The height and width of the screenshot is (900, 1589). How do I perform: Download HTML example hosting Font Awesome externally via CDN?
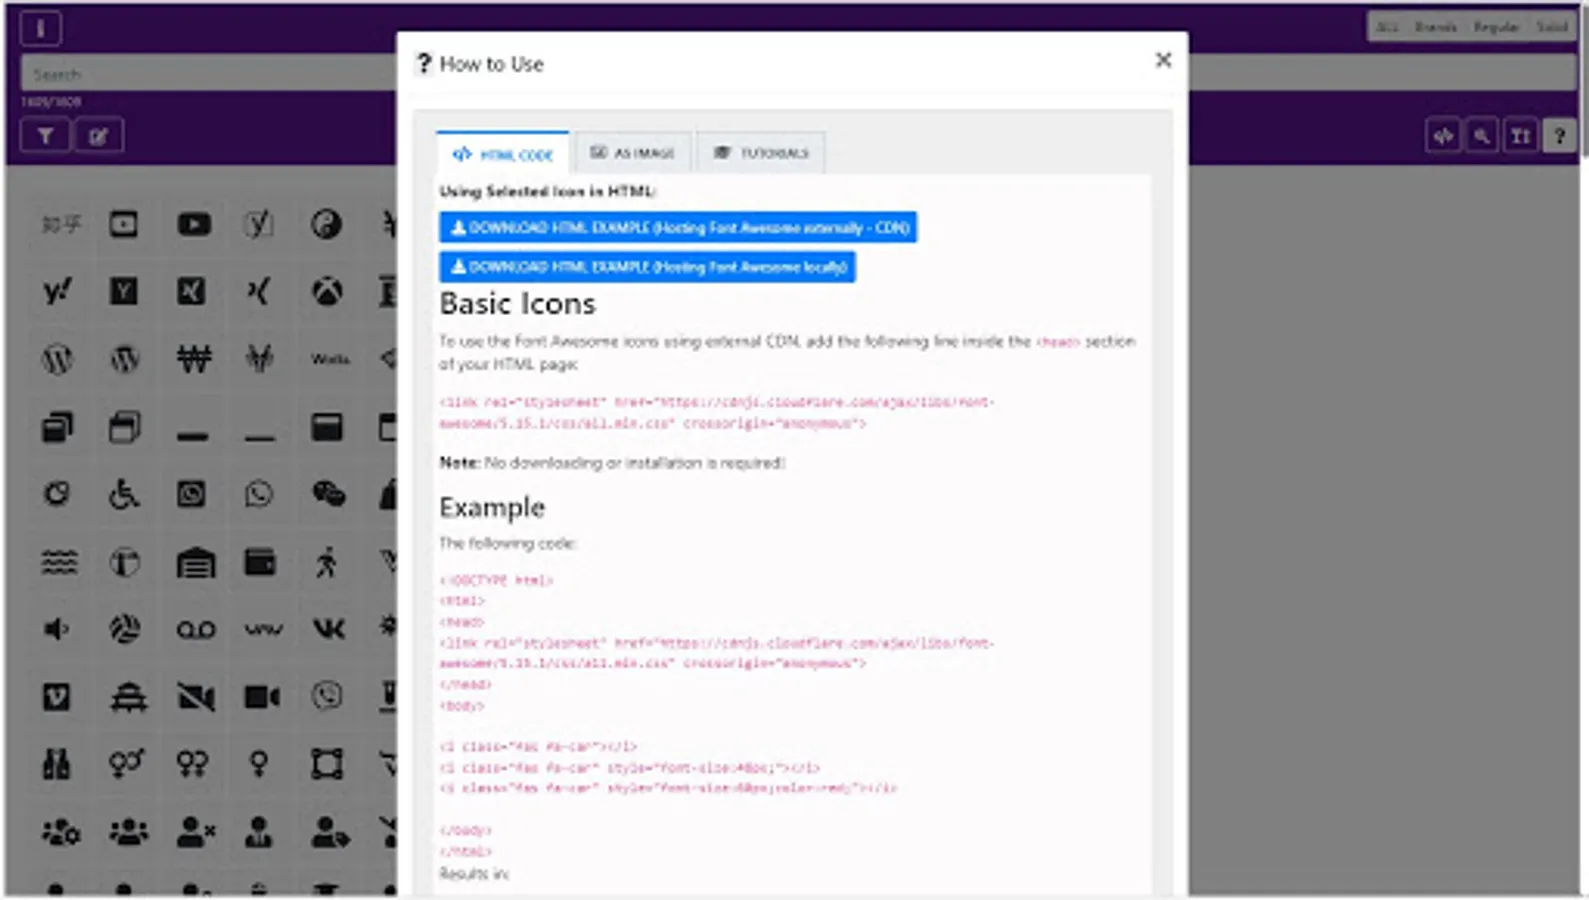coord(678,228)
